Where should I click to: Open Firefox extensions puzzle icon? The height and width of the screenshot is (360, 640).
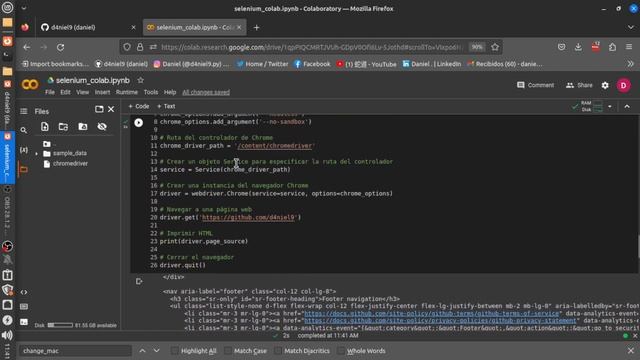point(612,47)
